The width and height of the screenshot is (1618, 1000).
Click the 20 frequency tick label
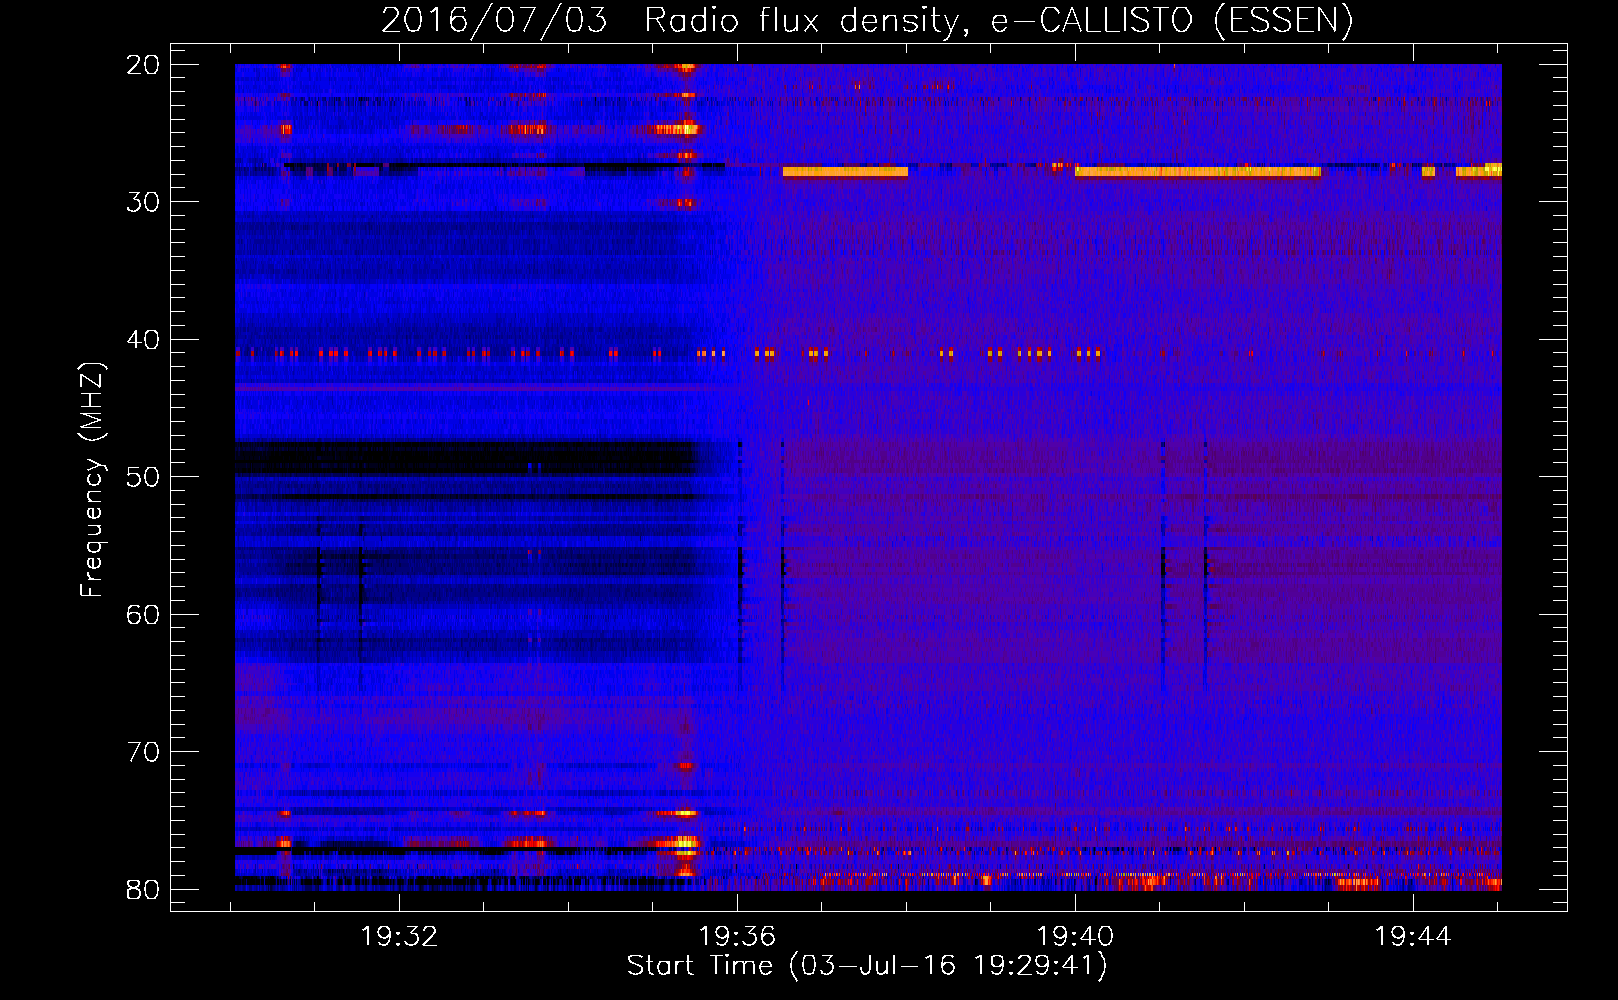(x=143, y=65)
